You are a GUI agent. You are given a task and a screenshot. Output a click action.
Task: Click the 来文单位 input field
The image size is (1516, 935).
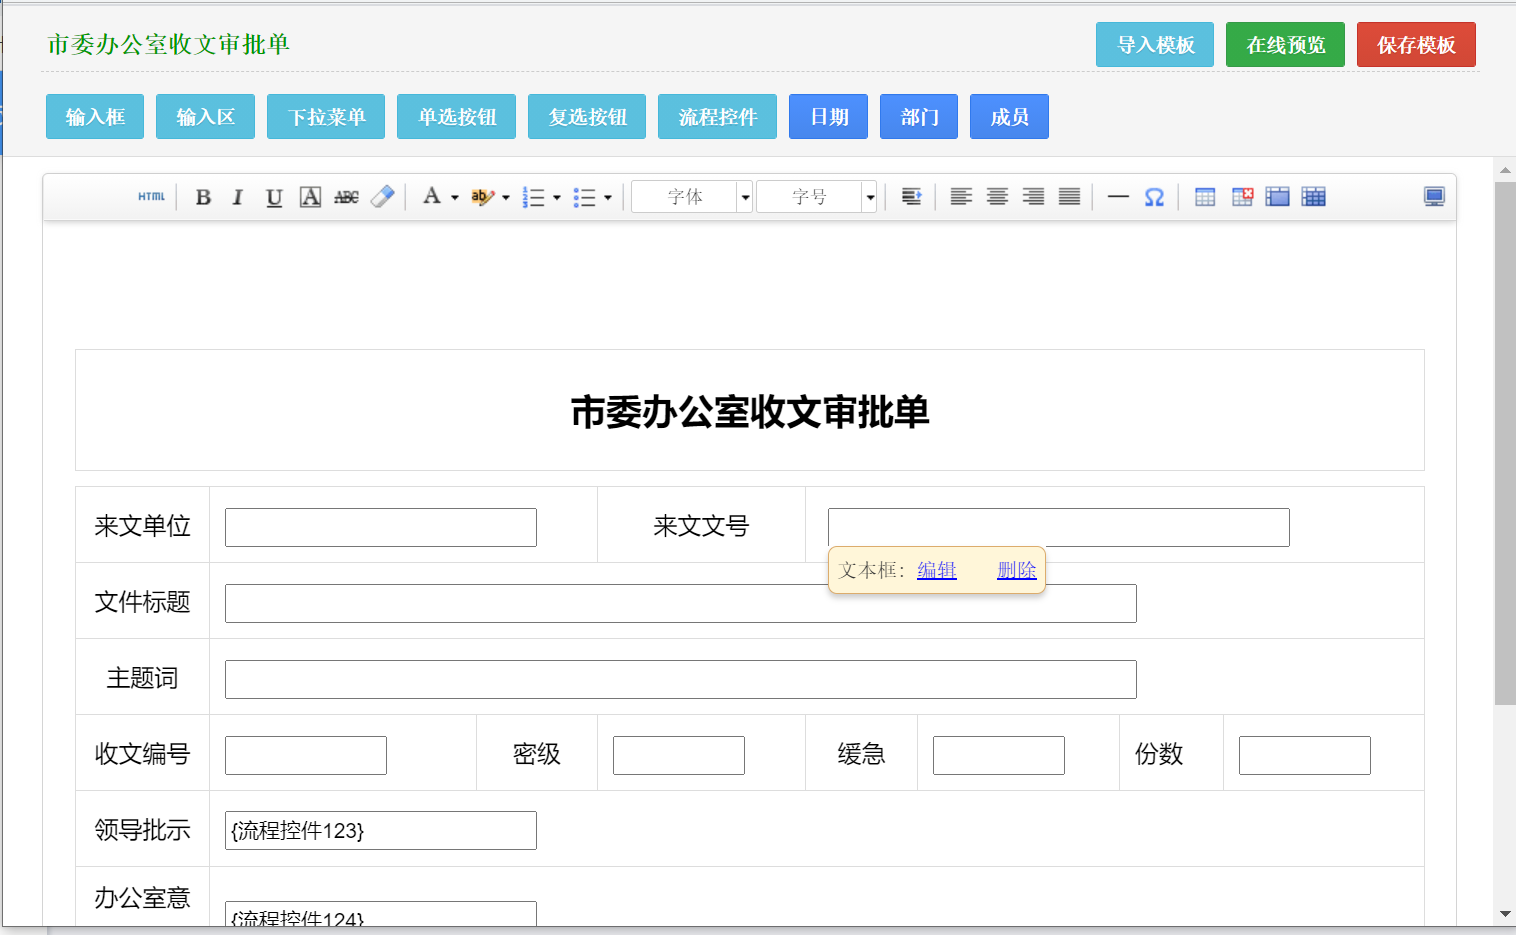pyautogui.click(x=381, y=528)
